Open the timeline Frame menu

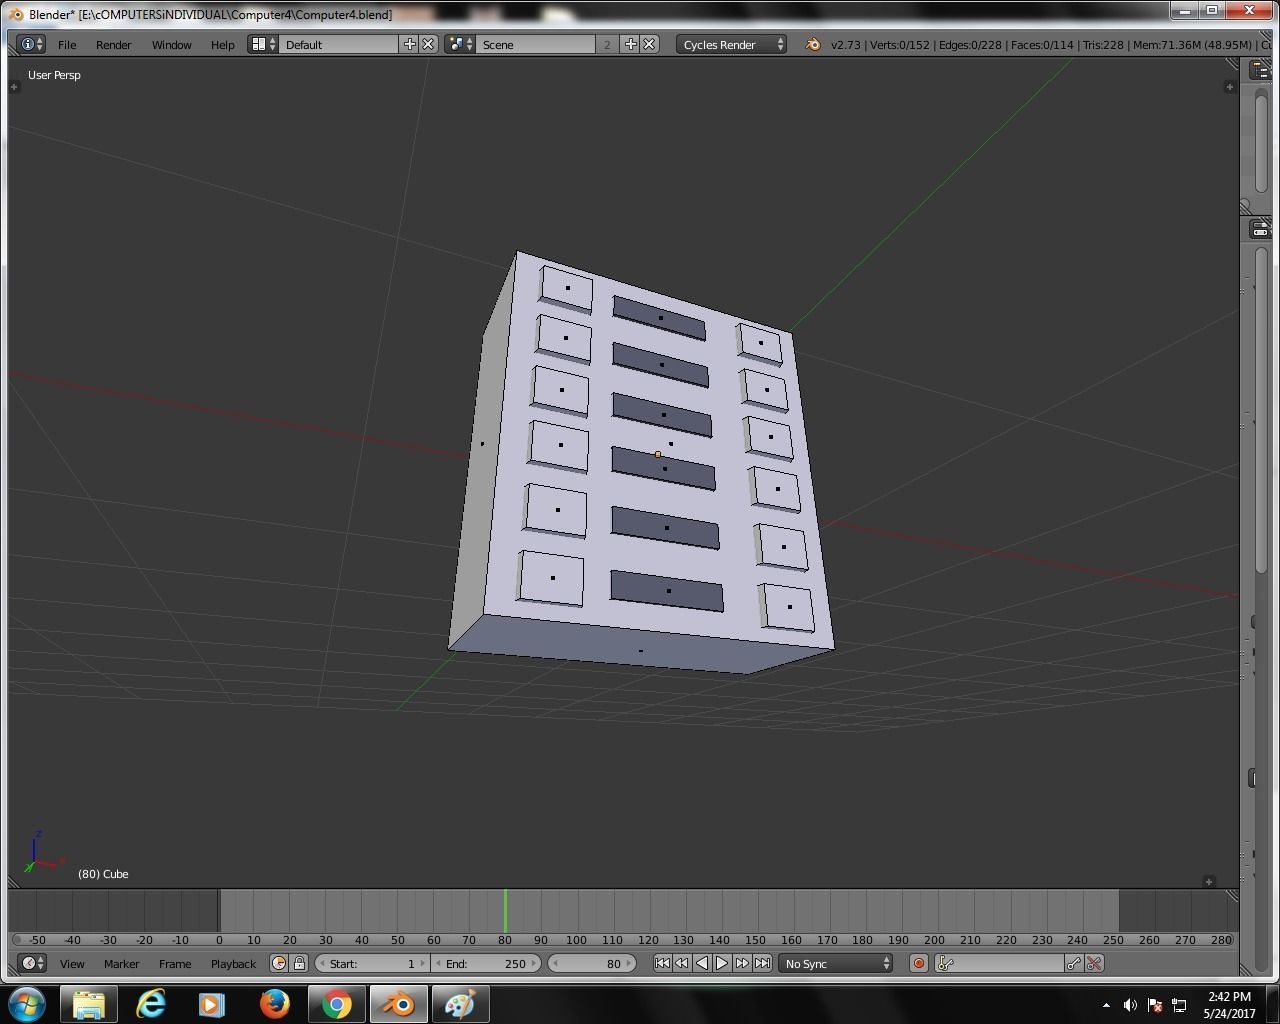175,964
